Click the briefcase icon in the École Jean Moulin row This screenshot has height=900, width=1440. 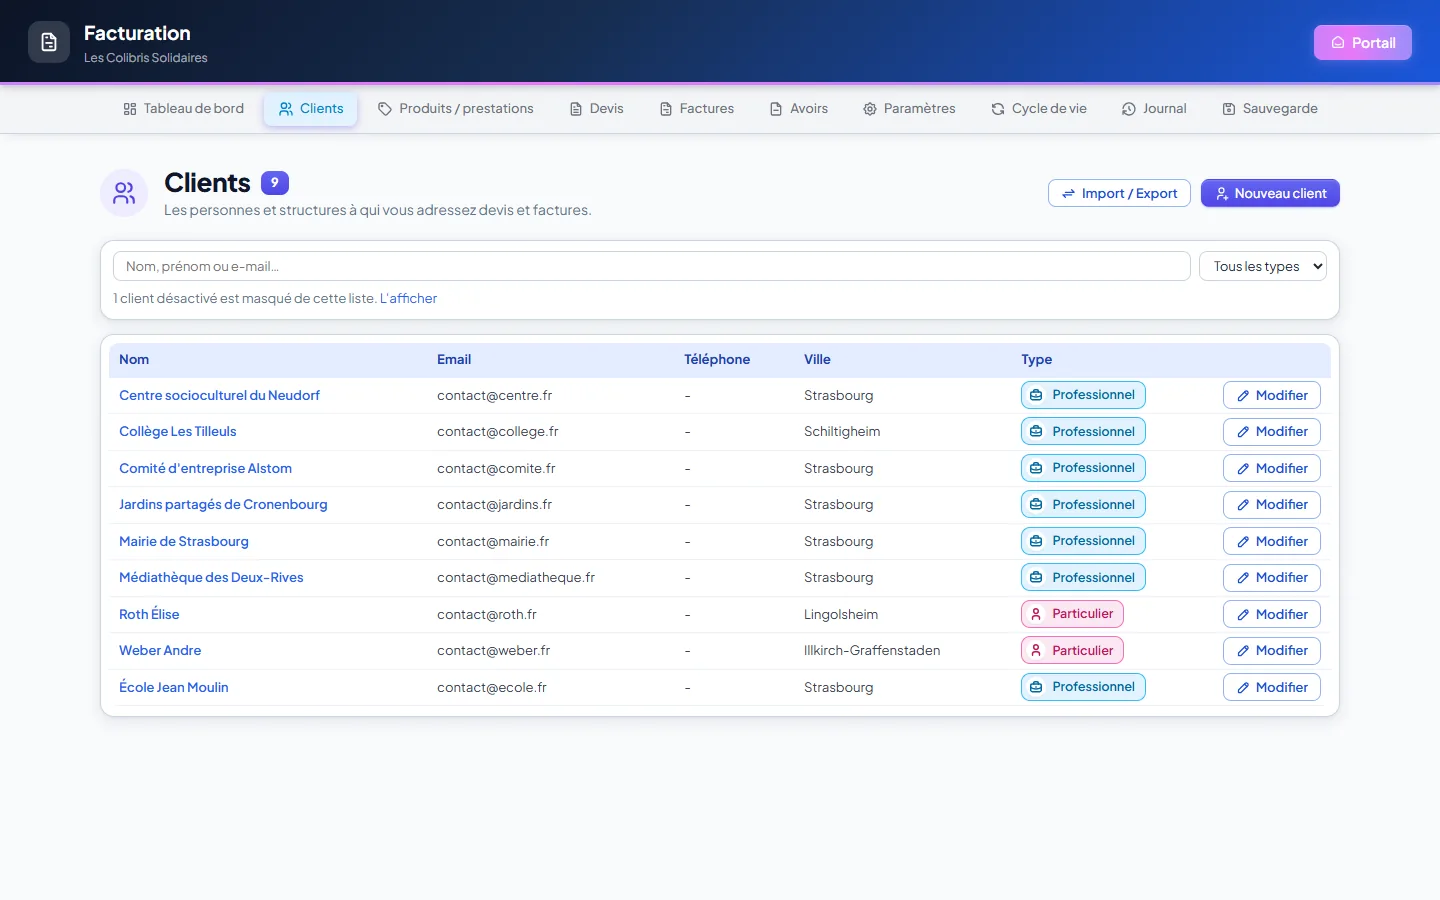1036,687
